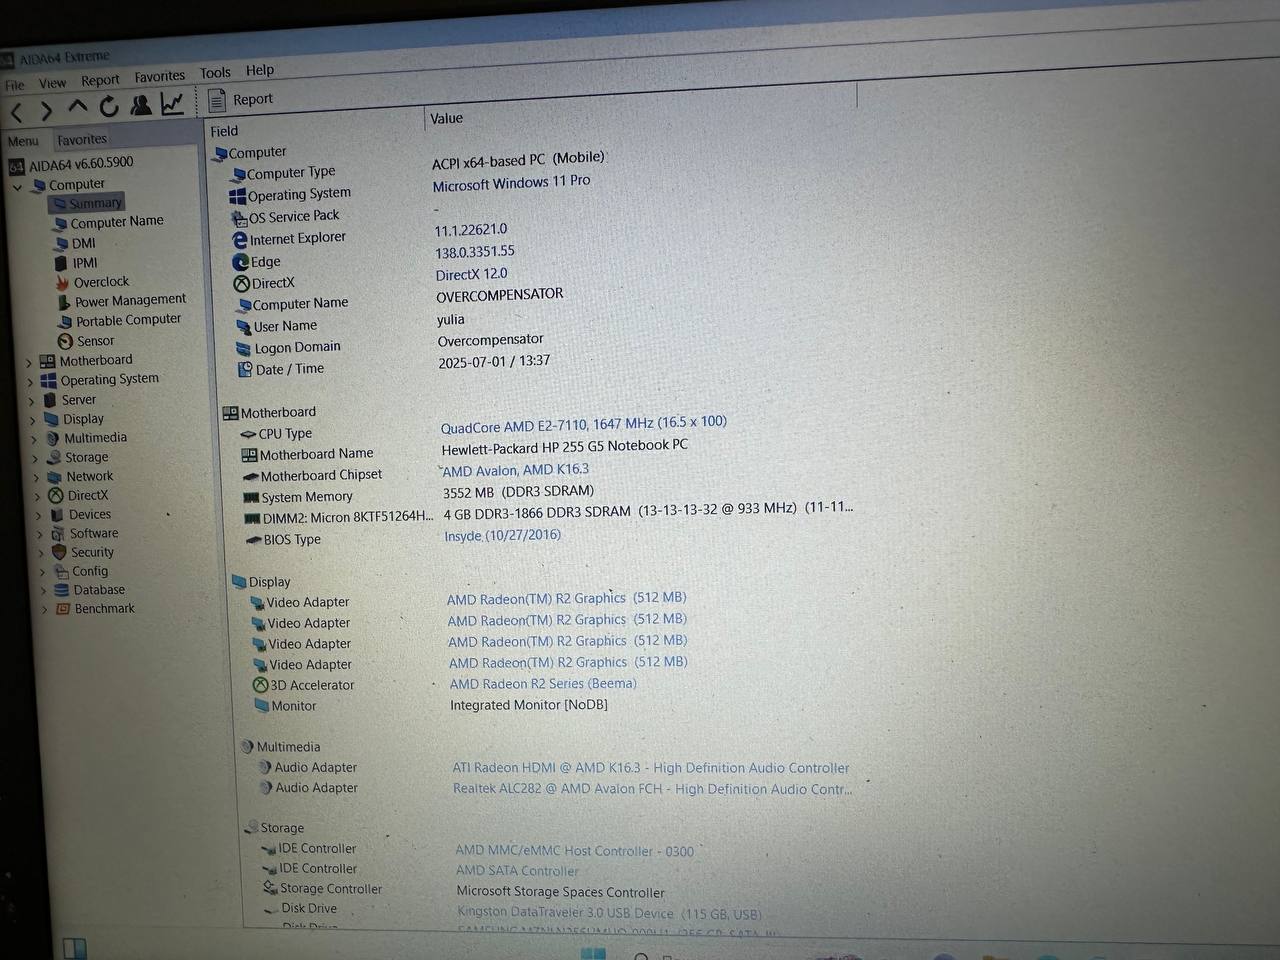Viewport: 1280px width, 960px height.
Task: Click the Value column header
Action: pos(446,118)
